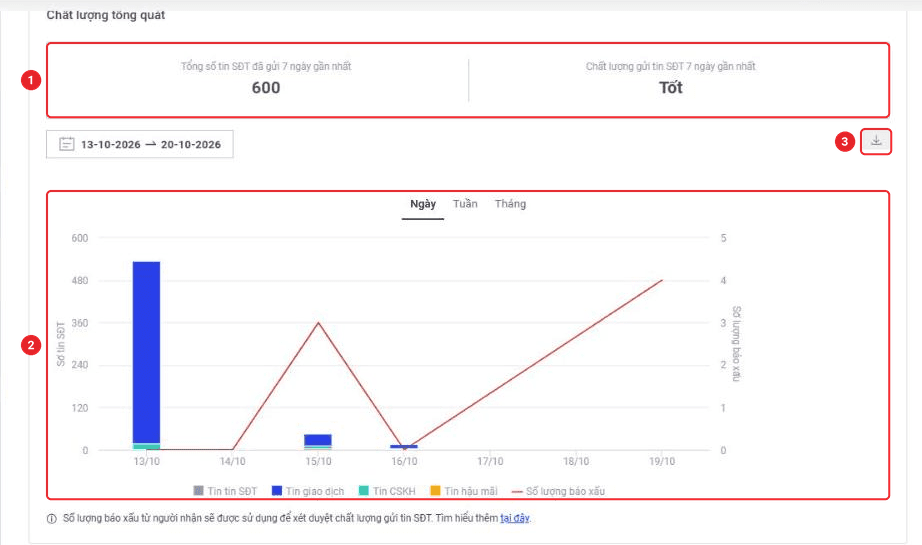Click the "Số tin SĐT" left axis title
Image resolution: width=922 pixels, height=545 pixels.
click(61, 344)
